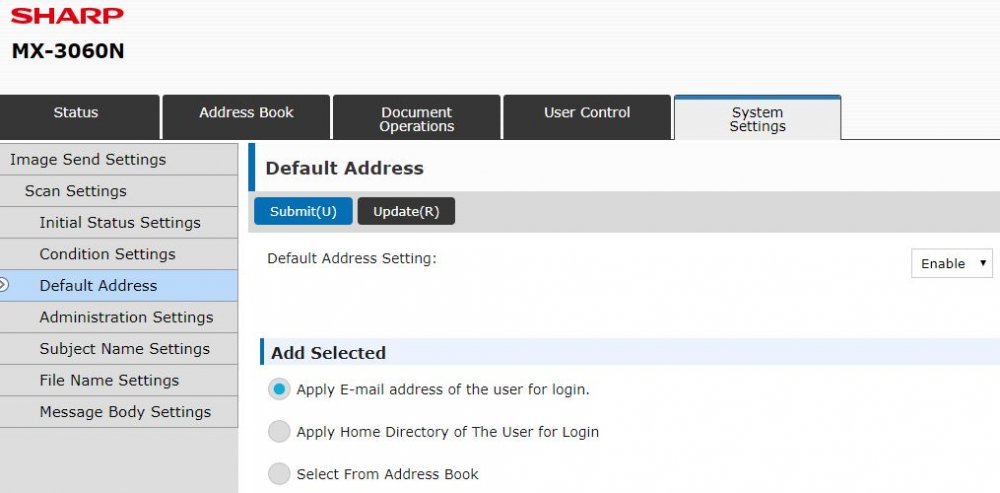Switch to the Status tab
The image size is (1000, 493).
(x=76, y=113)
